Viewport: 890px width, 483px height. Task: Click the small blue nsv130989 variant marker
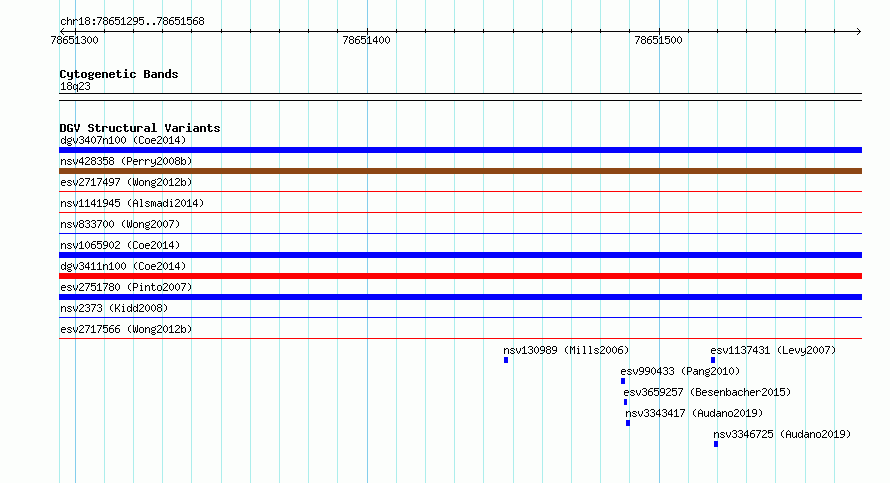[506, 360]
